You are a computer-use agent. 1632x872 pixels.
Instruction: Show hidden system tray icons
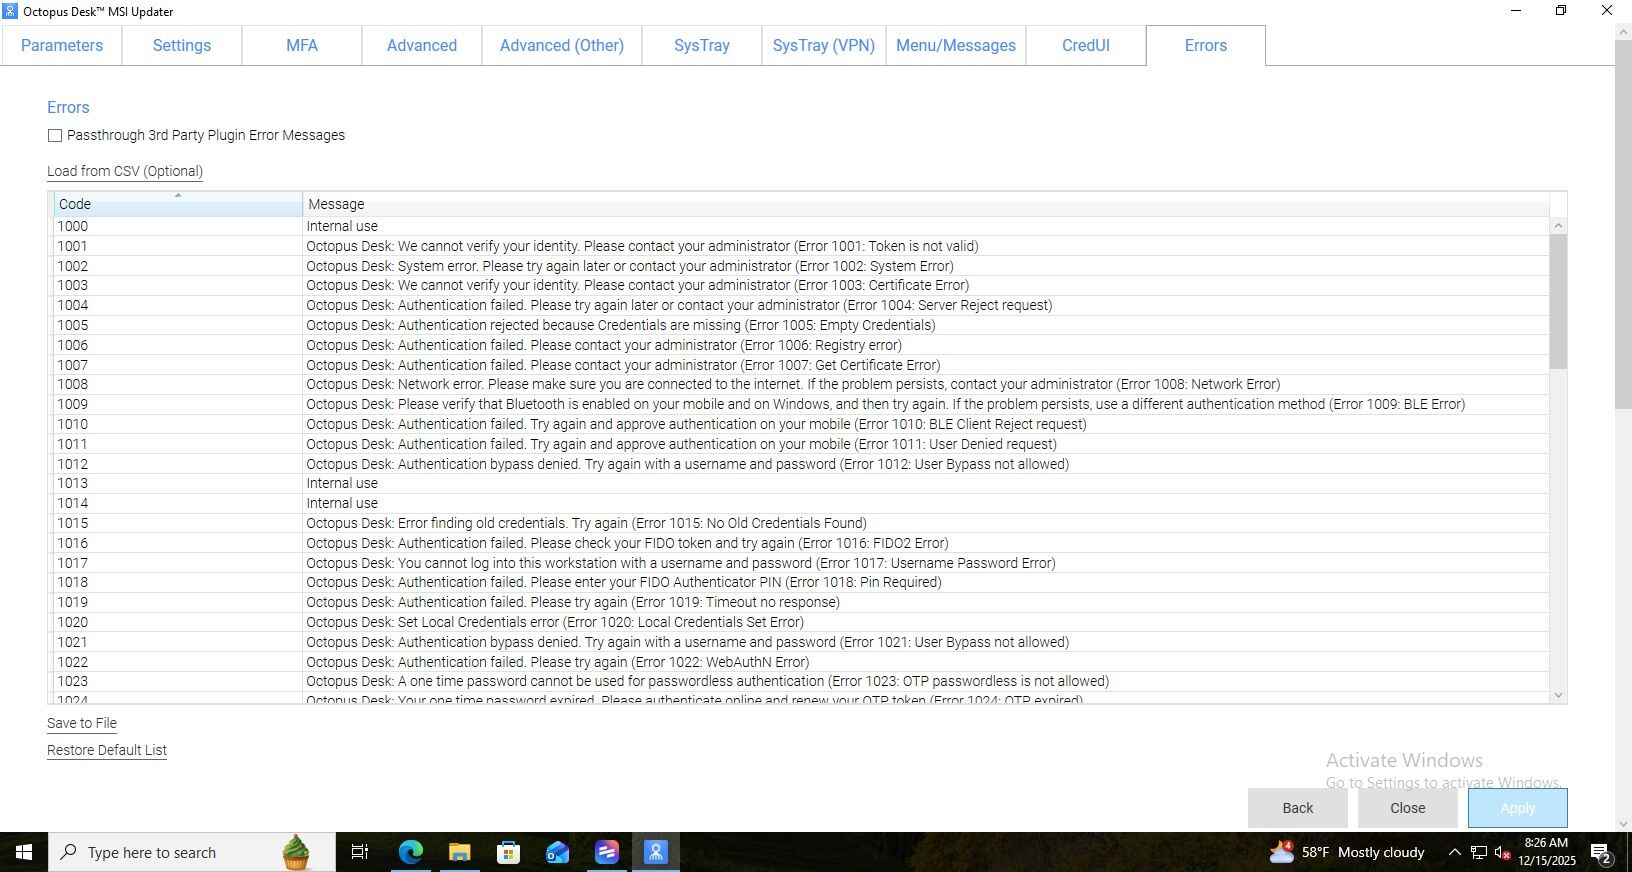[1455, 853]
